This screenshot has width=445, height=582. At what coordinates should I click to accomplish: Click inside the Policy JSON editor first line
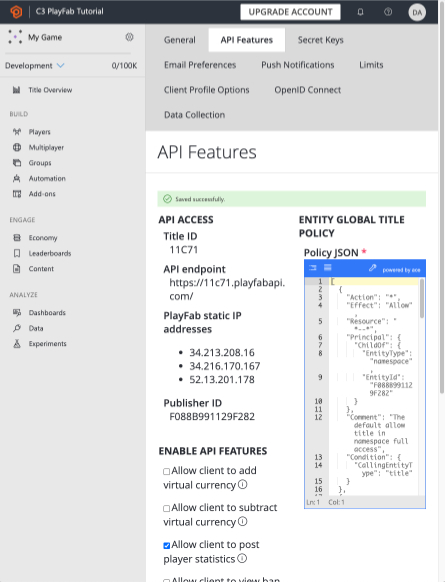pyautogui.click(x=373, y=281)
